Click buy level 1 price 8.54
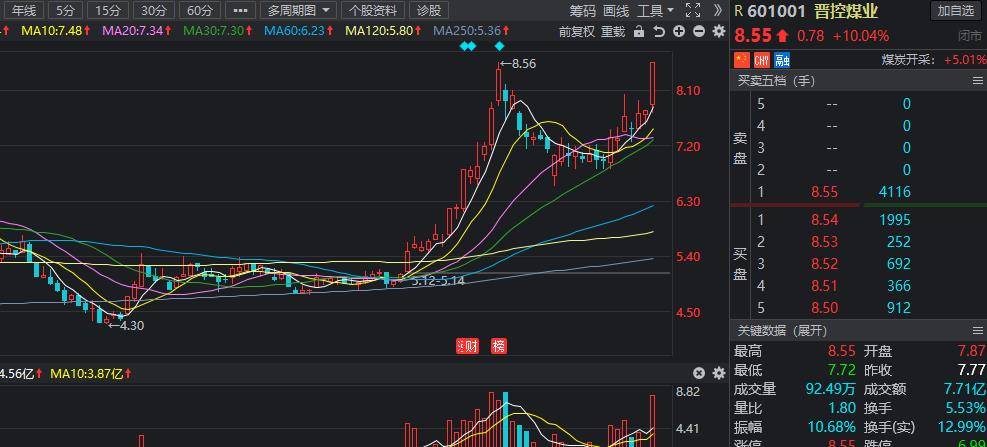 825,220
